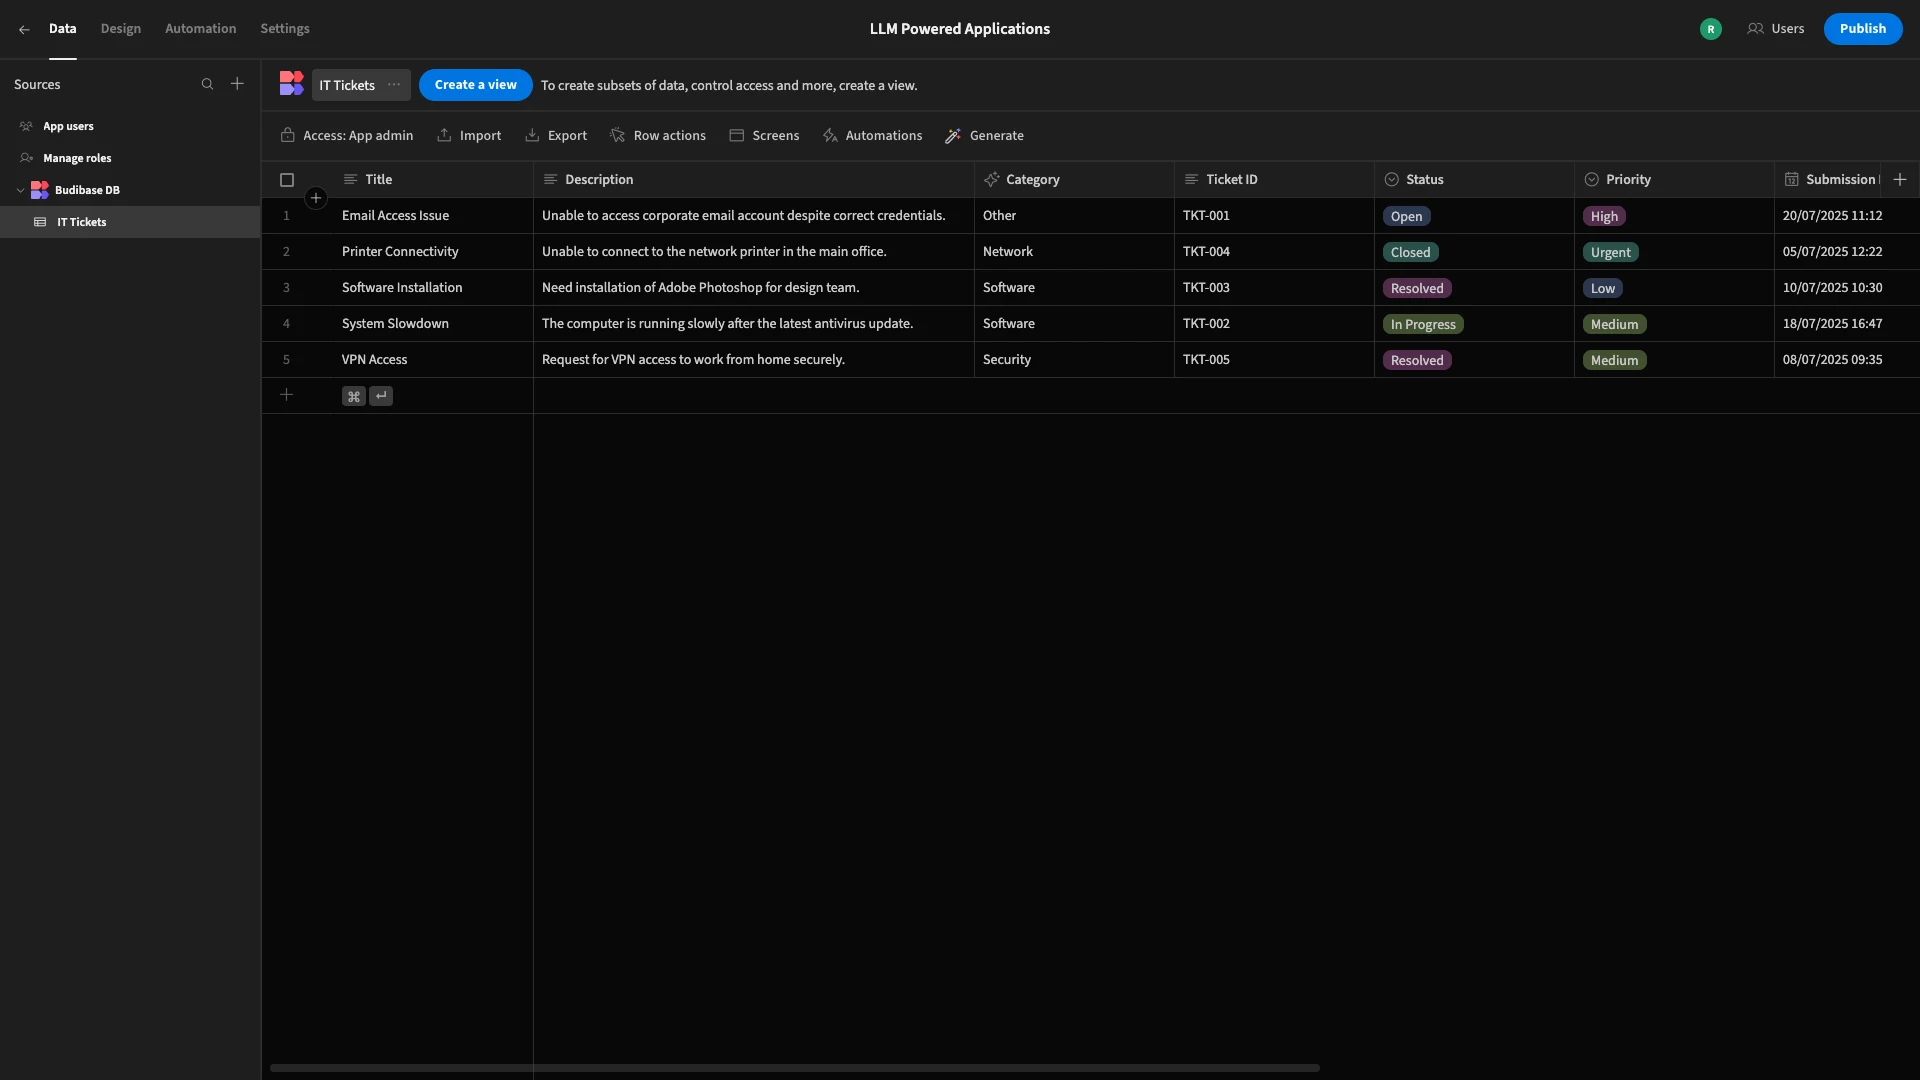
Task: Click the Security category cell
Action: [1074, 360]
